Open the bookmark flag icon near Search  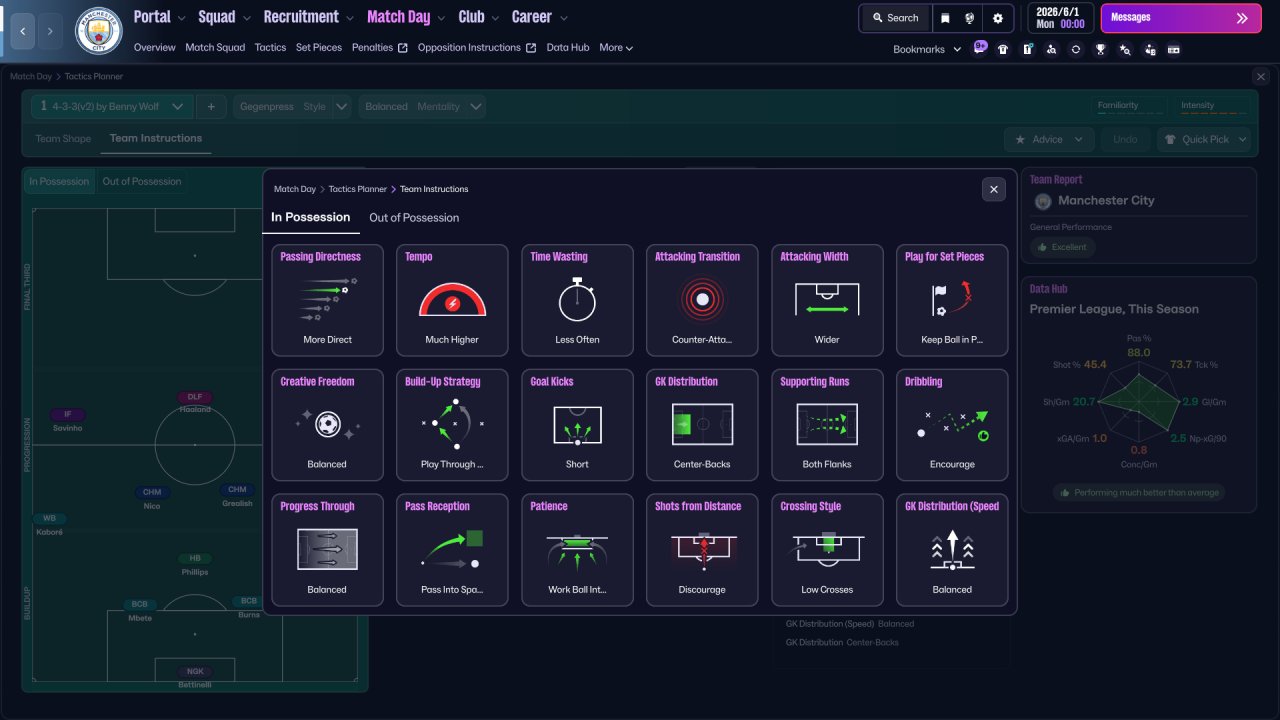(x=946, y=18)
